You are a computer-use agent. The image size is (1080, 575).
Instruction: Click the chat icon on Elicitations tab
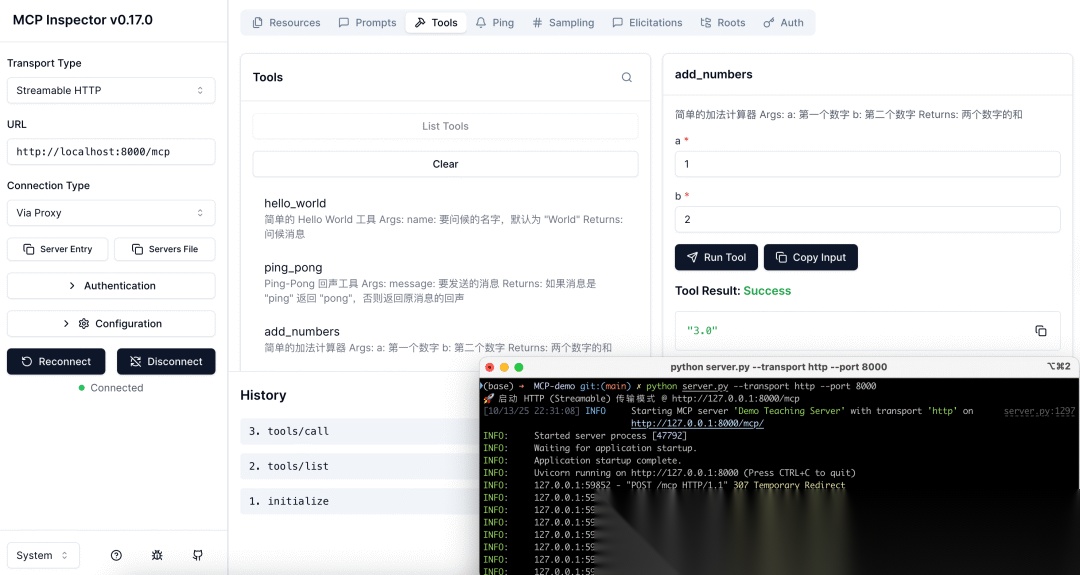click(x=617, y=23)
